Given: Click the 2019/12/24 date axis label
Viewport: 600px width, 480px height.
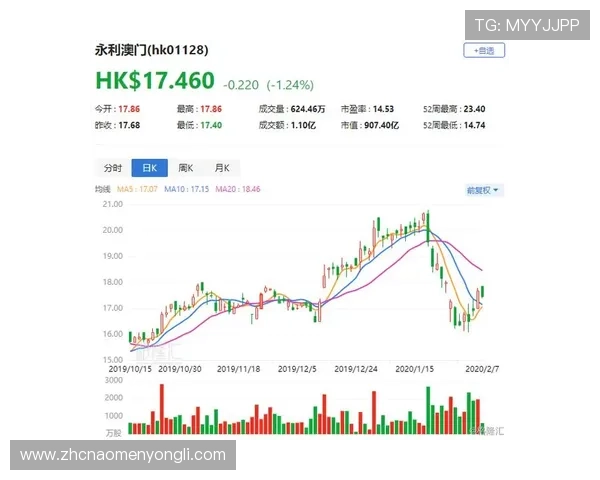Looking at the screenshot, I should point(356,369).
